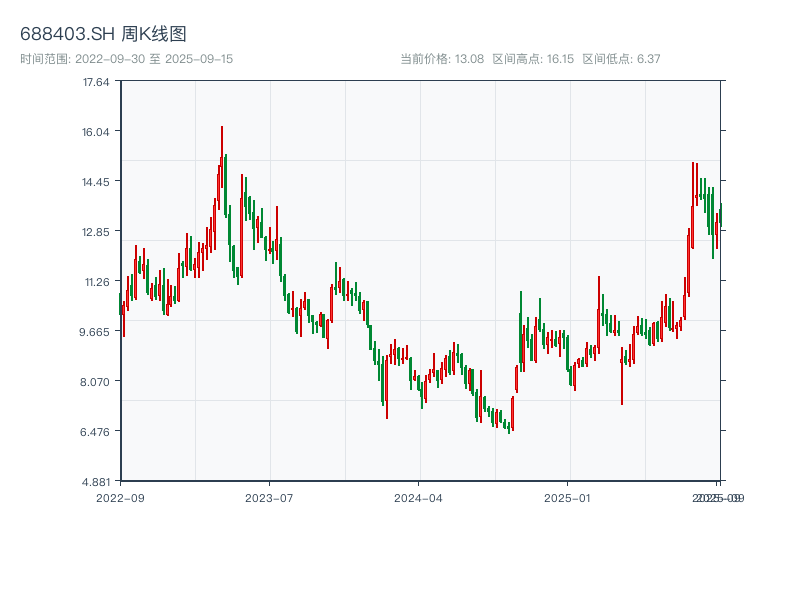Click the last candle at the chart's right edge
Viewport: 800px width, 600px height.
click(721, 215)
